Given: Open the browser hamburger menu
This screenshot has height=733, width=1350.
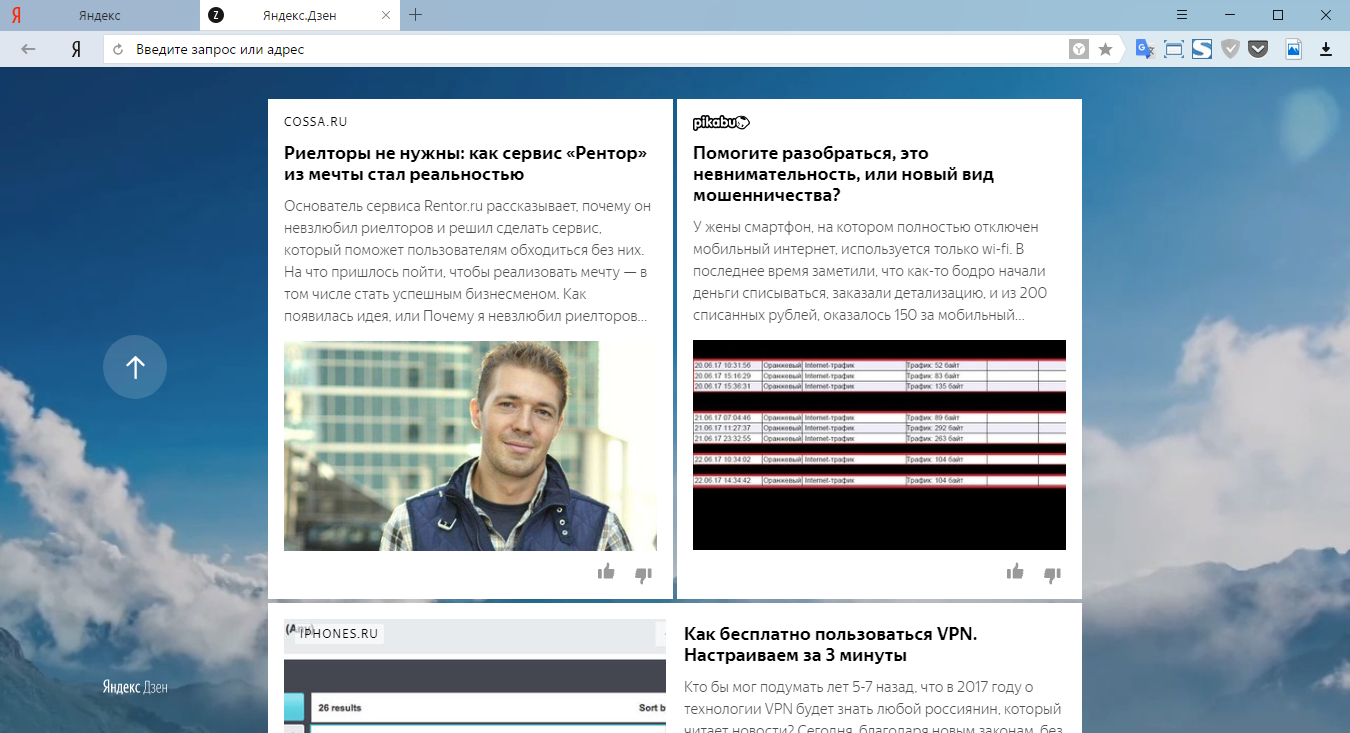Looking at the screenshot, I should click(x=1182, y=15).
